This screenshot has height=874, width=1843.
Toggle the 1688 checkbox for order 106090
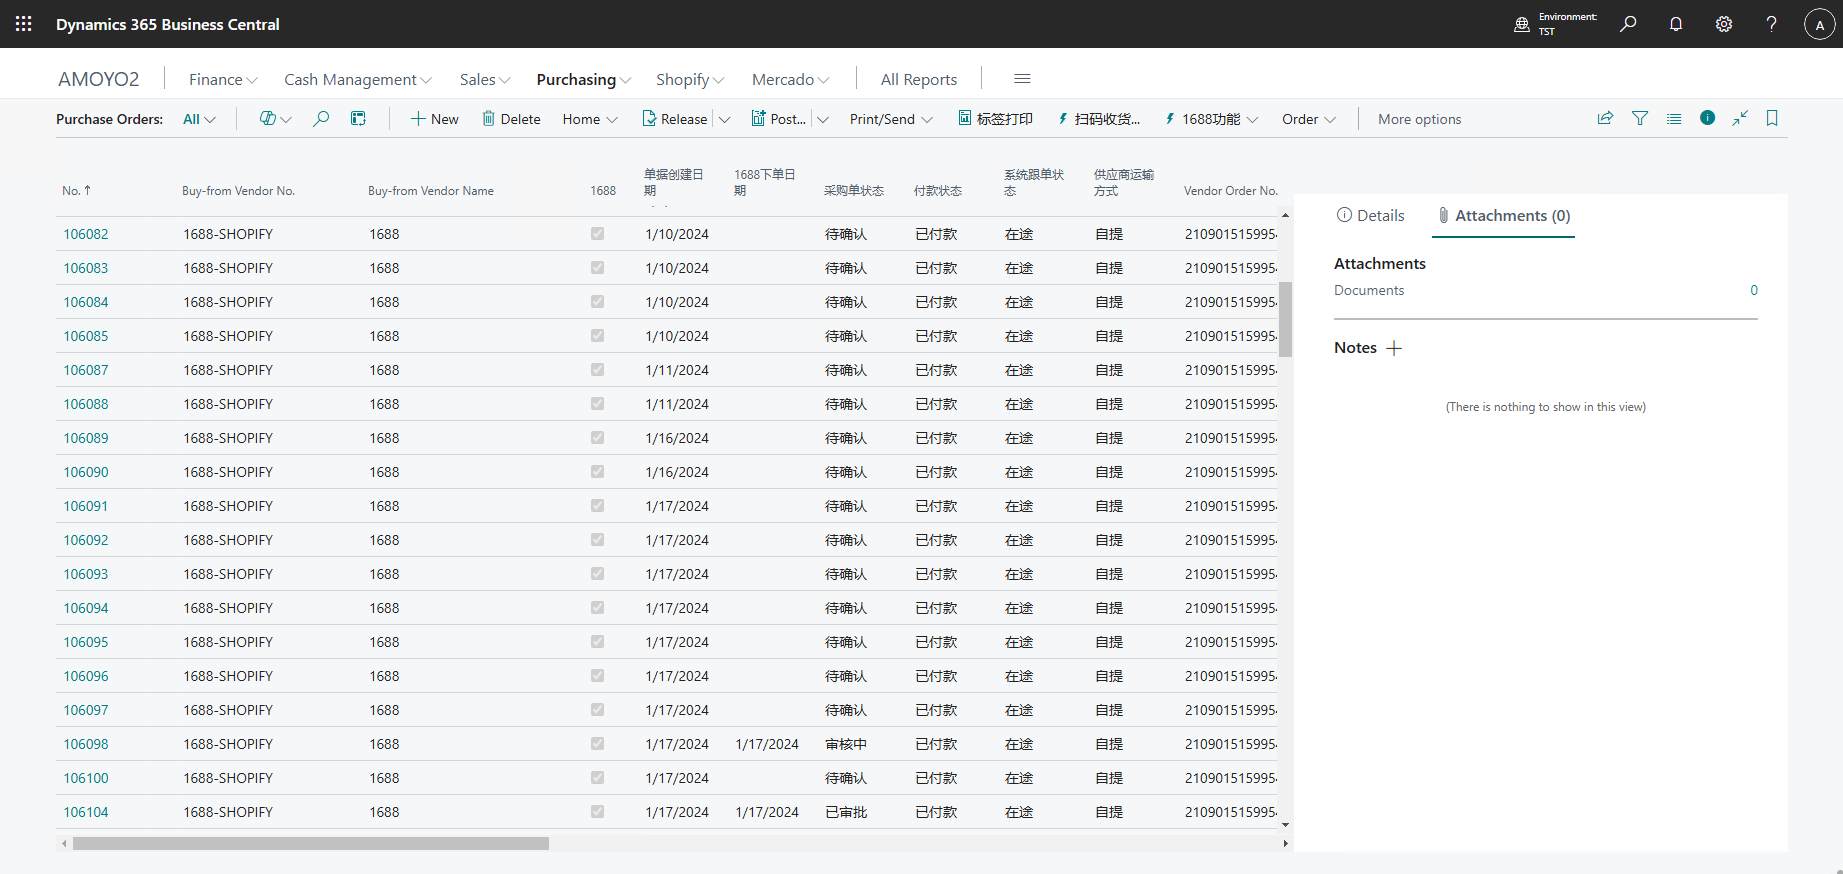(597, 472)
